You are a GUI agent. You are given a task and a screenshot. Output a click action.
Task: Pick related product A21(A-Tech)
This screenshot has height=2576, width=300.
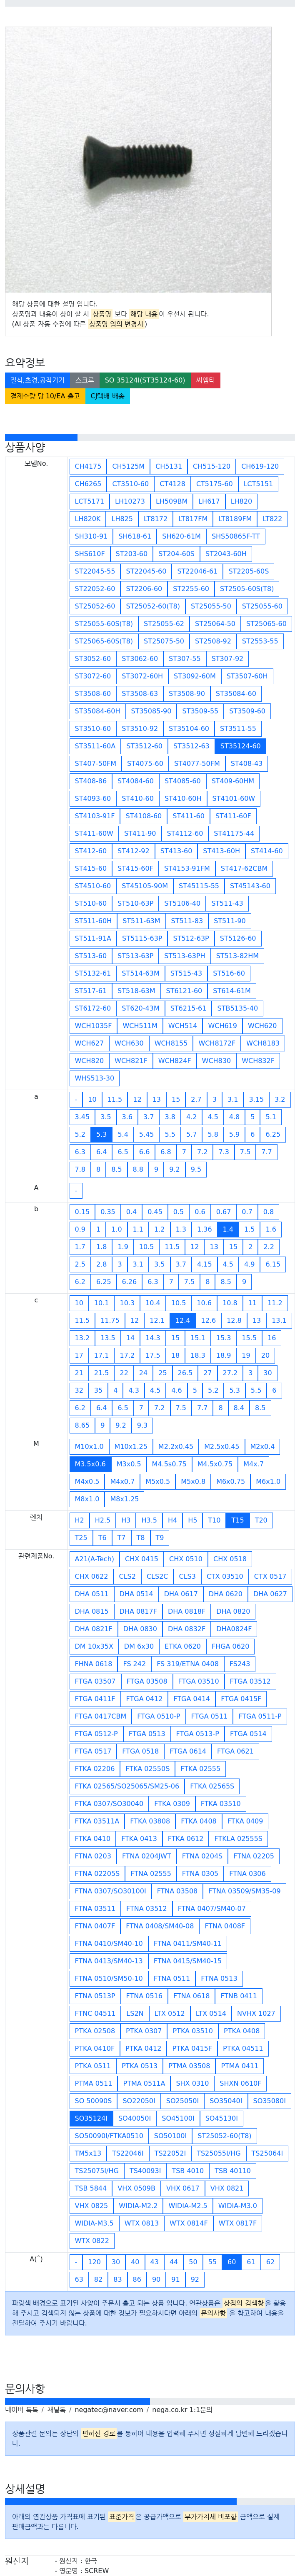[x=94, y=1558]
